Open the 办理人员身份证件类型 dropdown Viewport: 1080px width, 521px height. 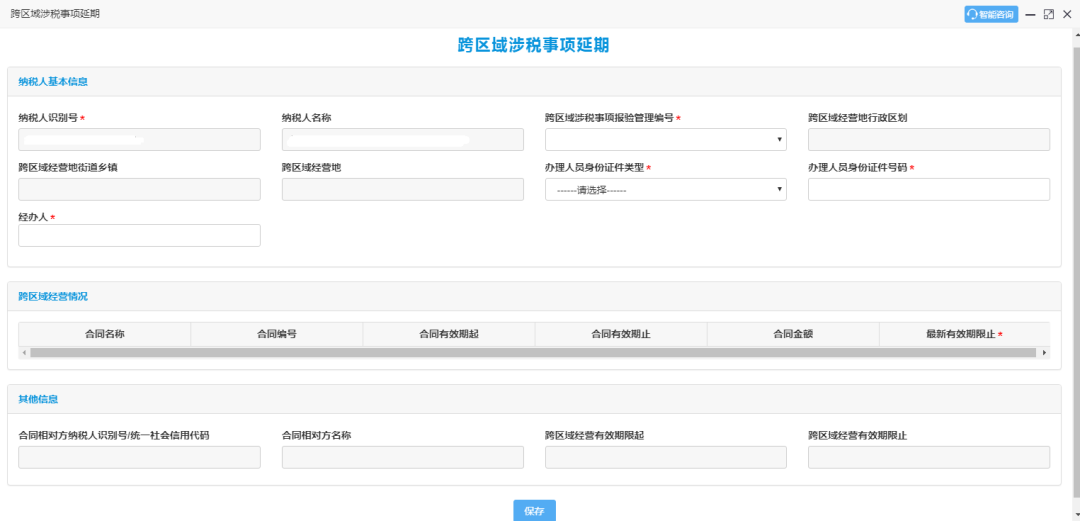(x=665, y=190)
